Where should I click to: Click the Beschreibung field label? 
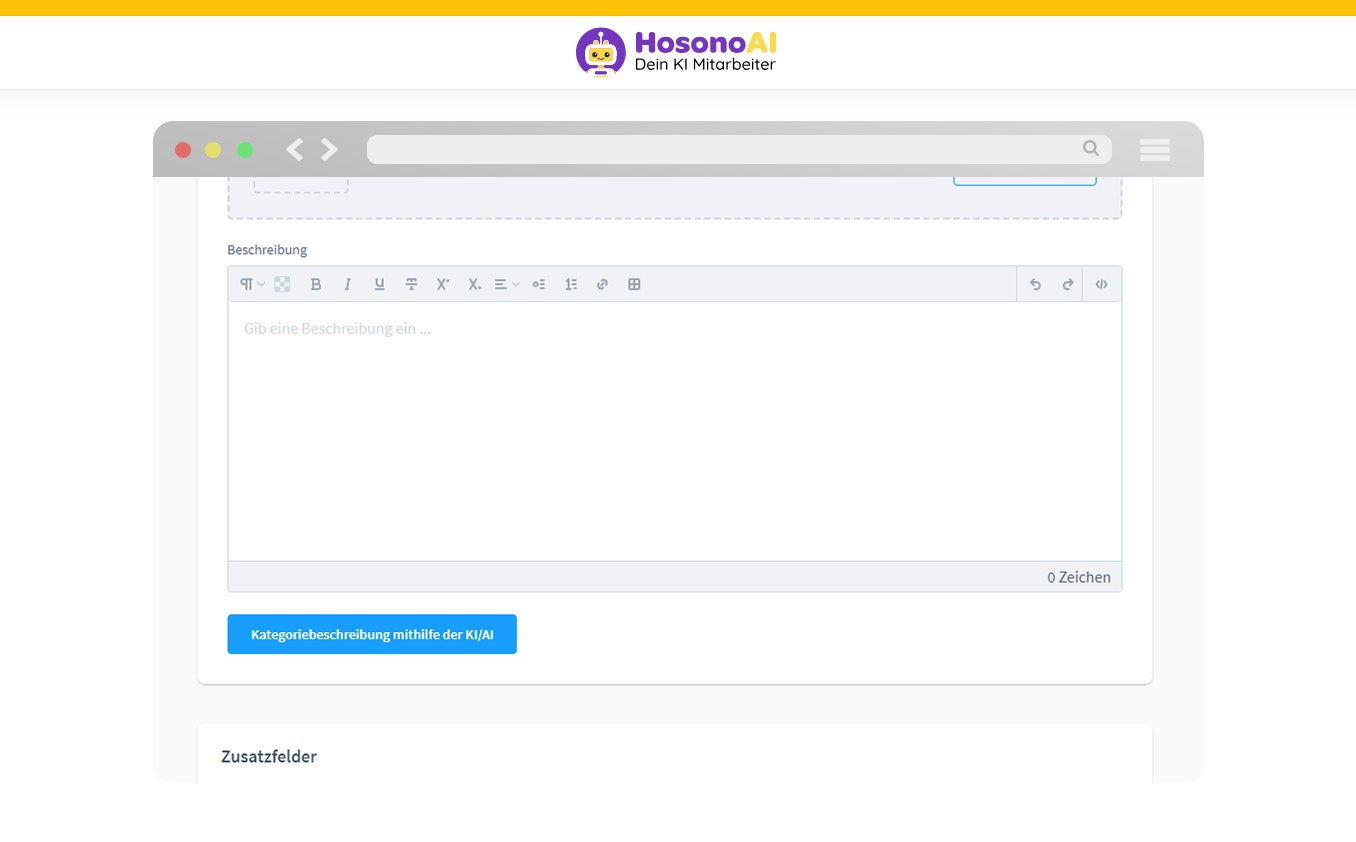(x=267, y=249)
